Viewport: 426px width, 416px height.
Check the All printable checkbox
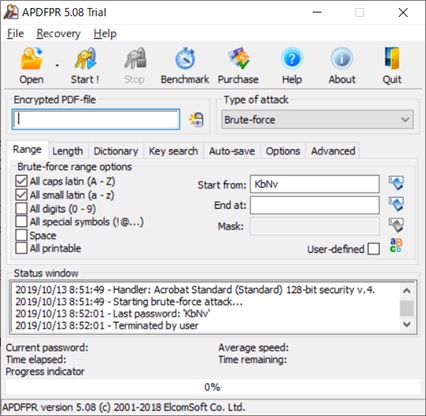tap(21, 248)
